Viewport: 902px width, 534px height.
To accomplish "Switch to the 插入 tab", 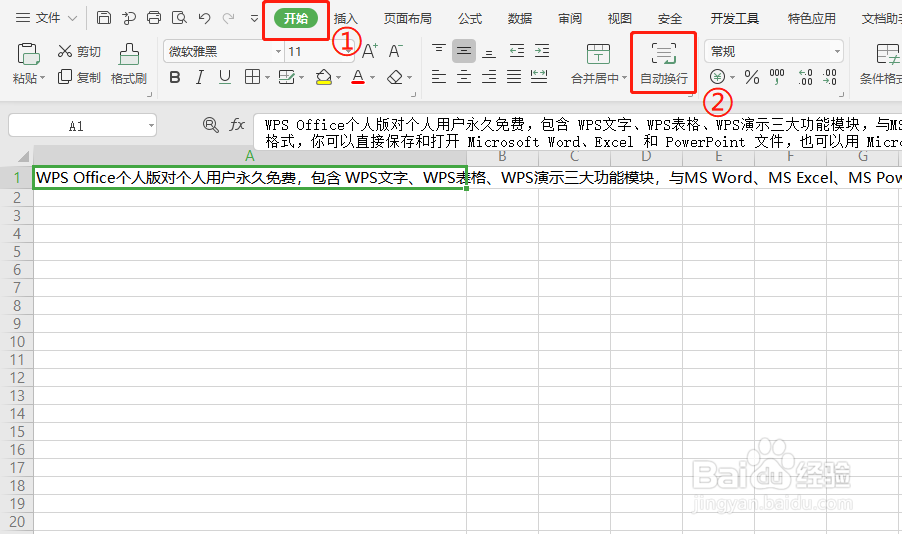I will (x=346, y=18).
